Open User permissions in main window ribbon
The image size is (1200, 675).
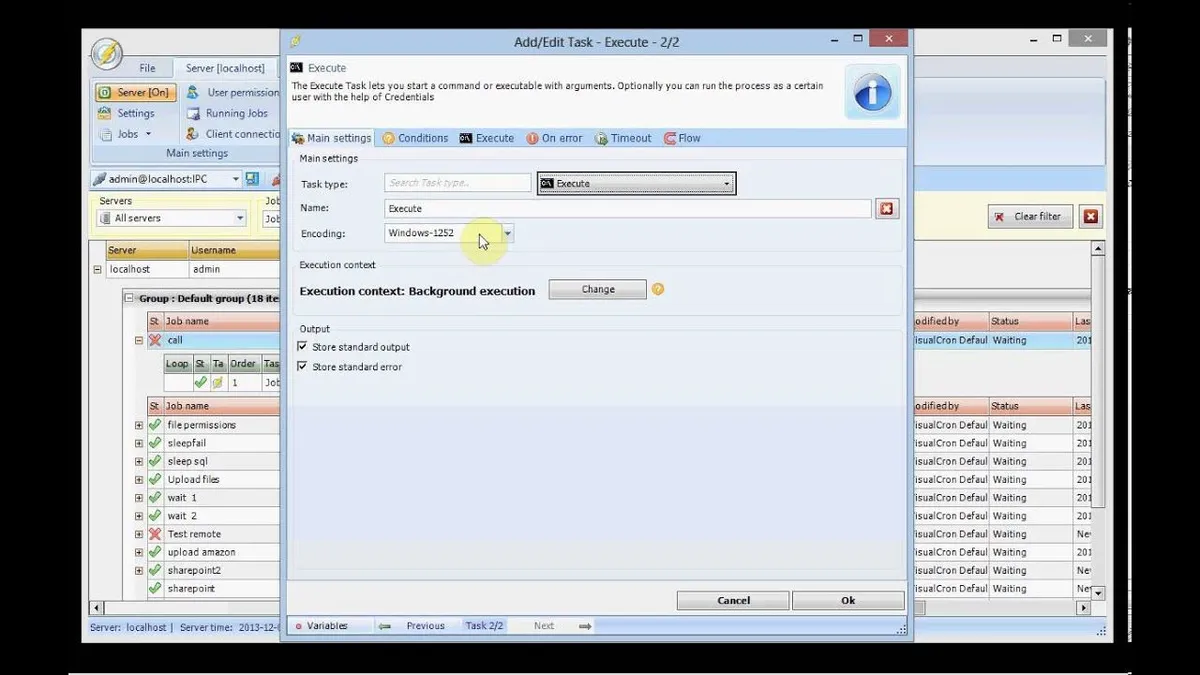pyautogui.click(x=232, y=92)
